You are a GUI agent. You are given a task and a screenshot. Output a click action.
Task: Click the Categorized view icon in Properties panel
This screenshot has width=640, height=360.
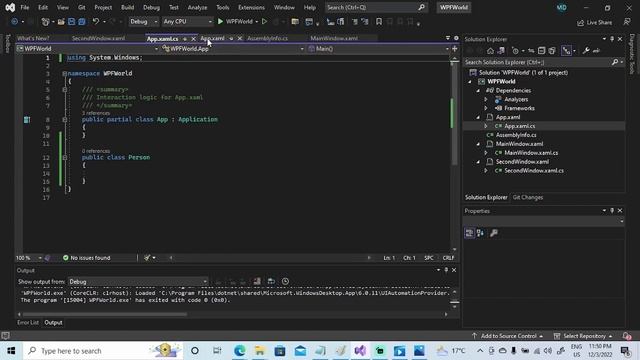[469, 233]
